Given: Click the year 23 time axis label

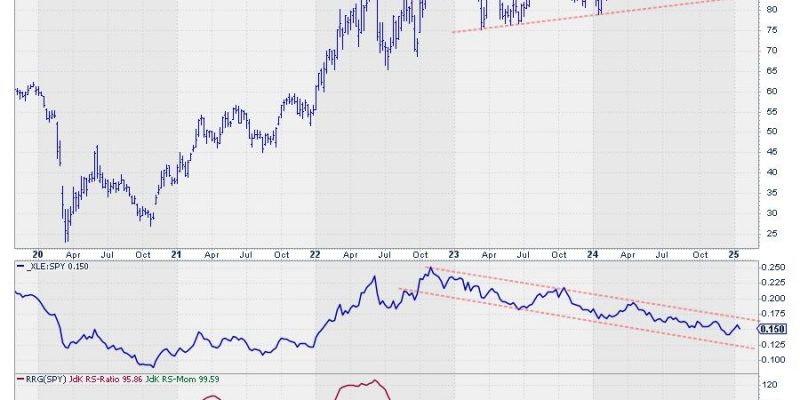Looking at the screenshot, I should click(x=454, y=254).
